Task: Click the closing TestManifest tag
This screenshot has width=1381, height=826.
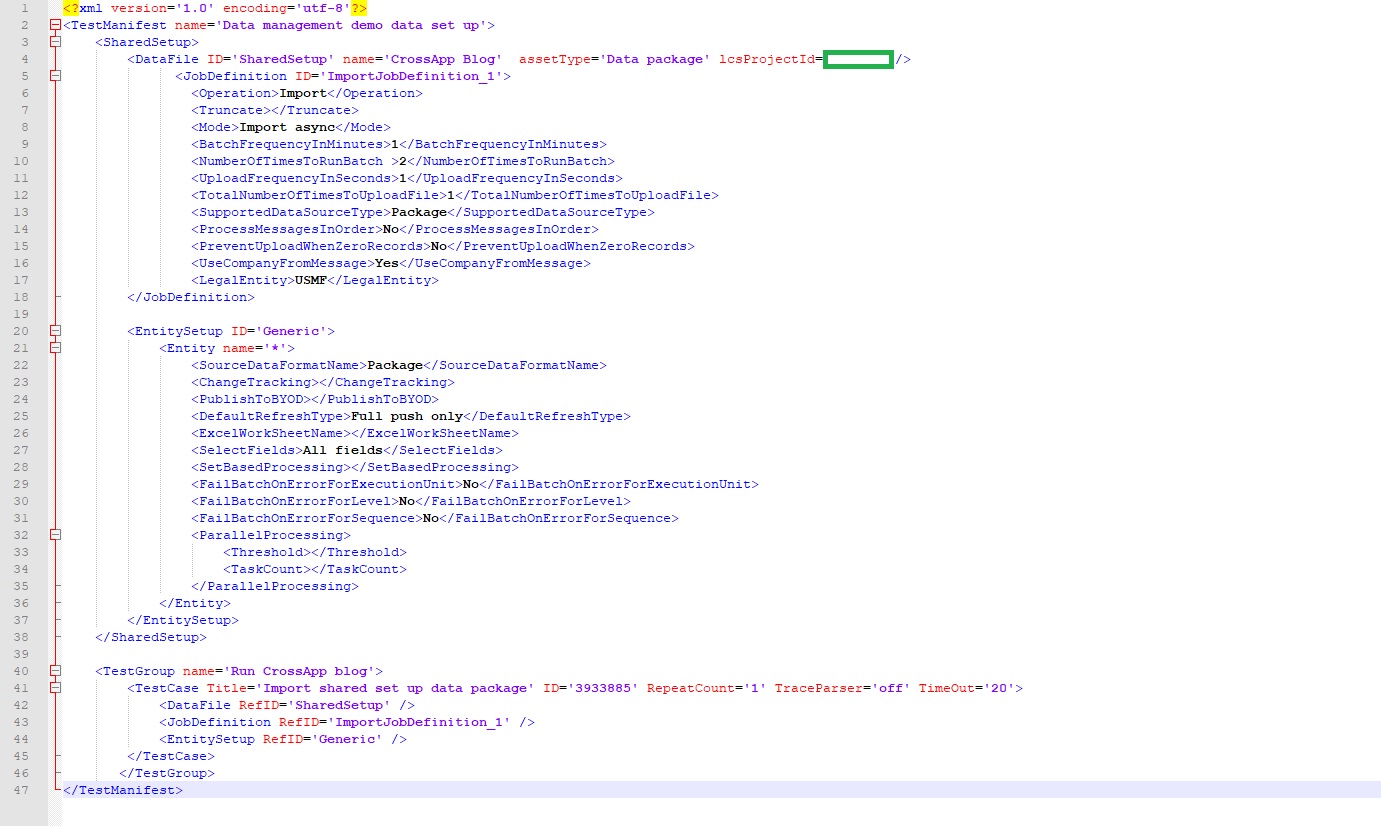Action: (x=123, y=790)
